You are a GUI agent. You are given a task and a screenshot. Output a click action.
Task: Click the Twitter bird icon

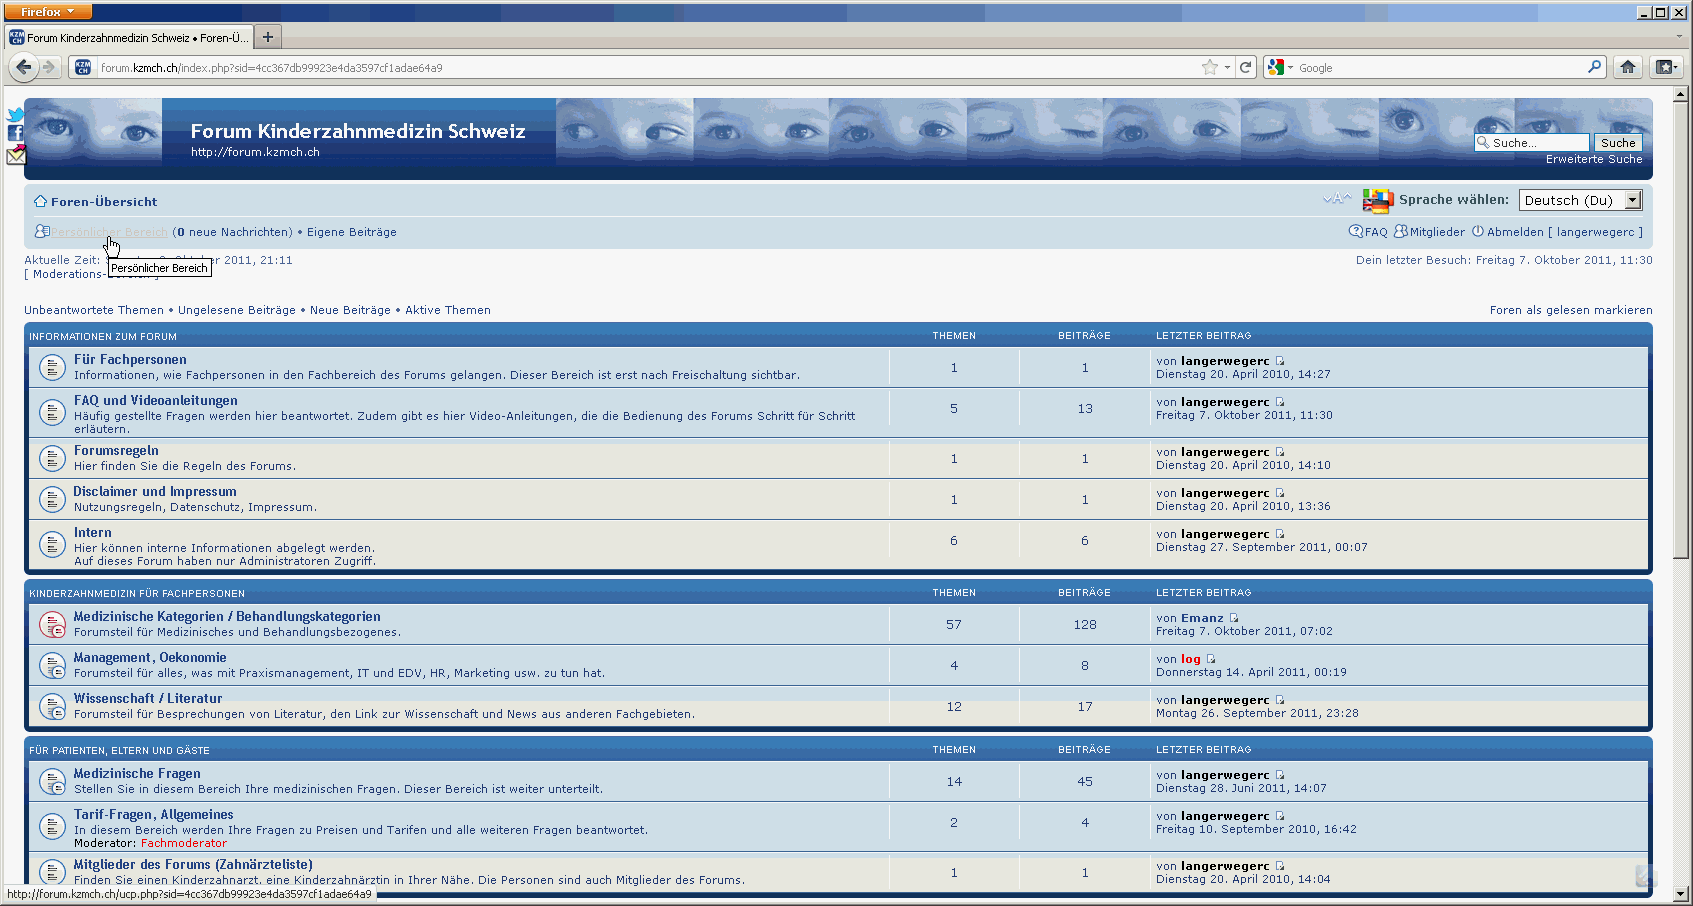click(x=15, y=115)
